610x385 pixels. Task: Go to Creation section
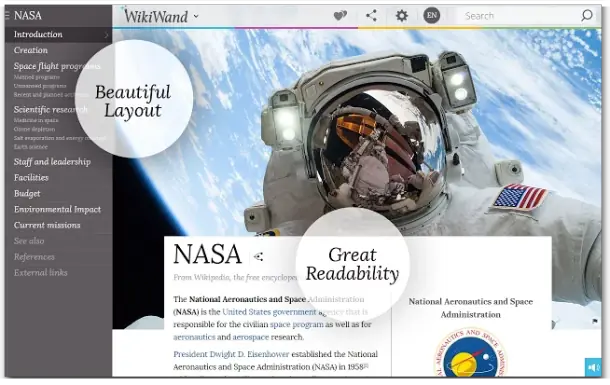coord(31,50)
